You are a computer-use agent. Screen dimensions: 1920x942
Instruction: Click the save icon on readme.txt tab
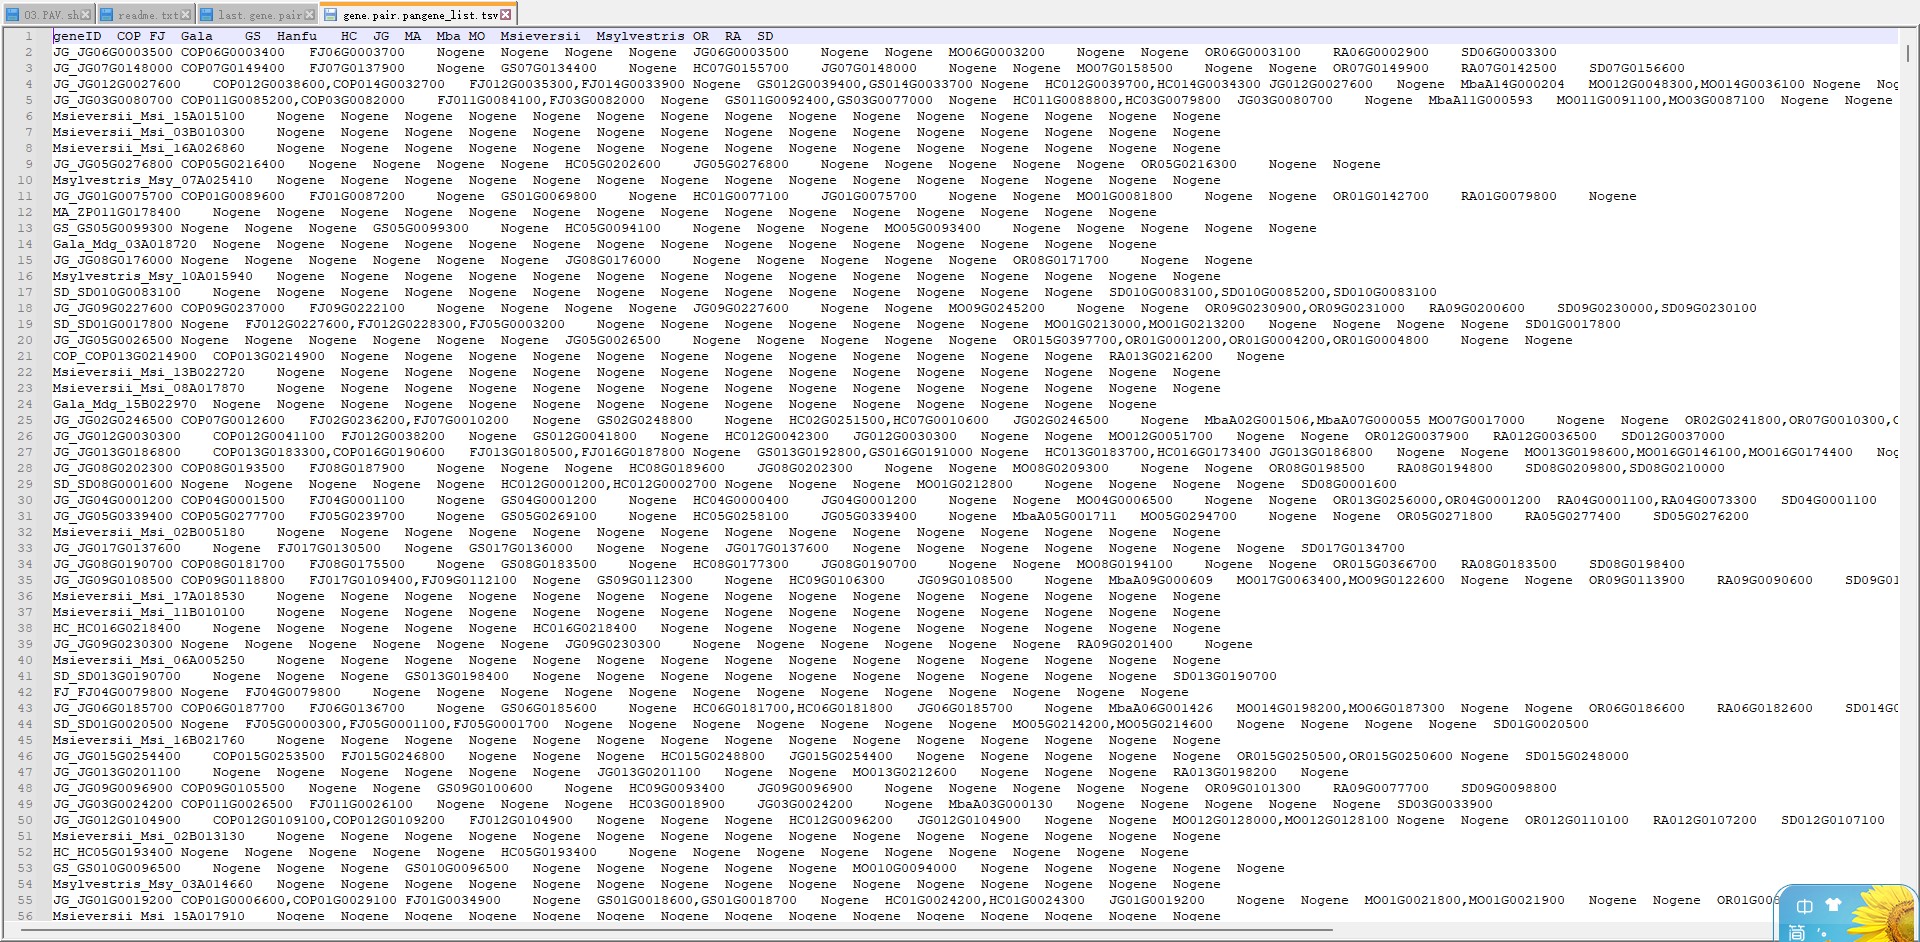coord(106,15)
